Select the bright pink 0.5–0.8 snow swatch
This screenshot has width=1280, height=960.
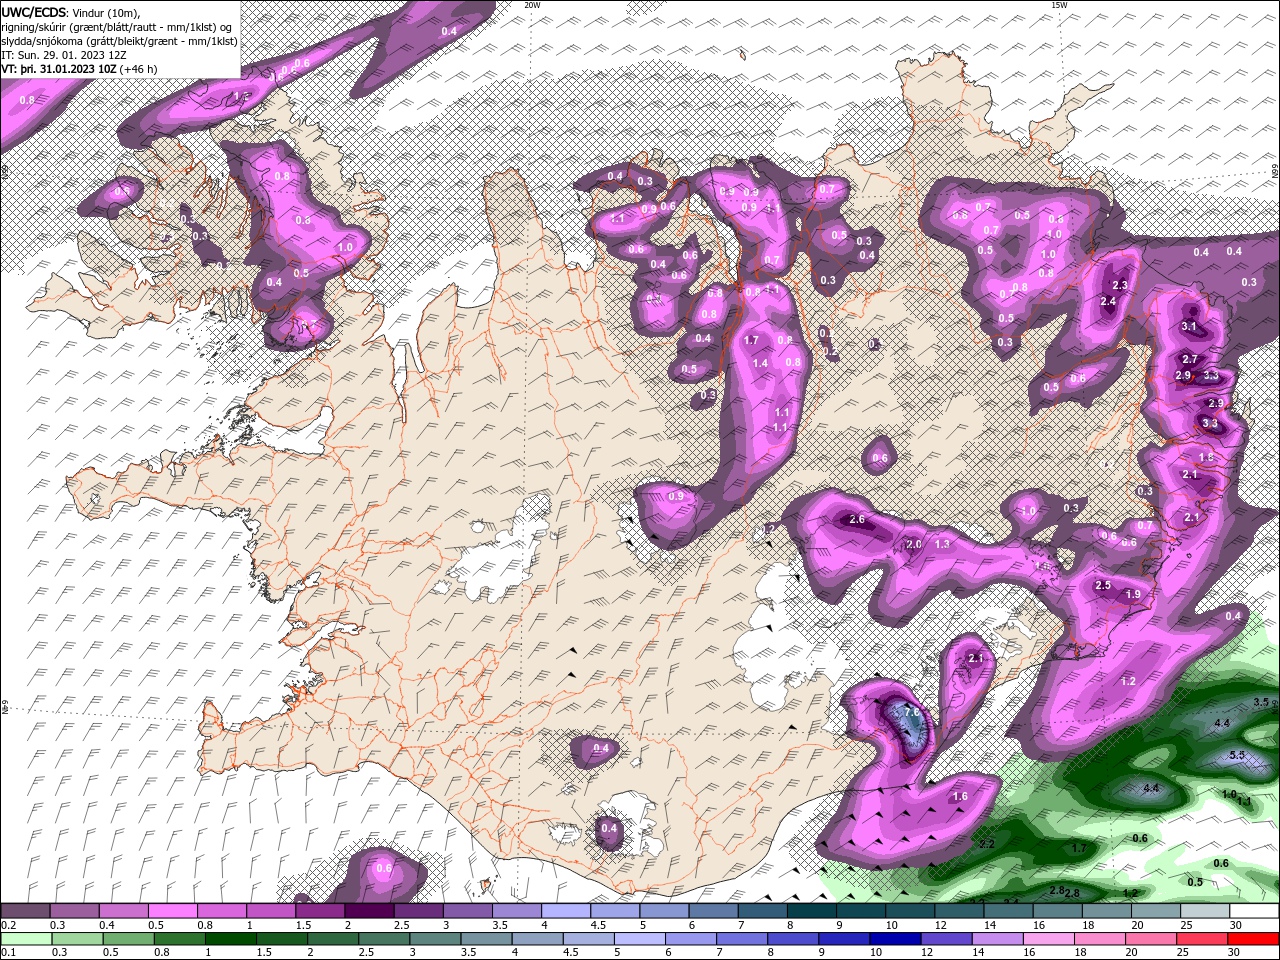click(x=173, y=911)
